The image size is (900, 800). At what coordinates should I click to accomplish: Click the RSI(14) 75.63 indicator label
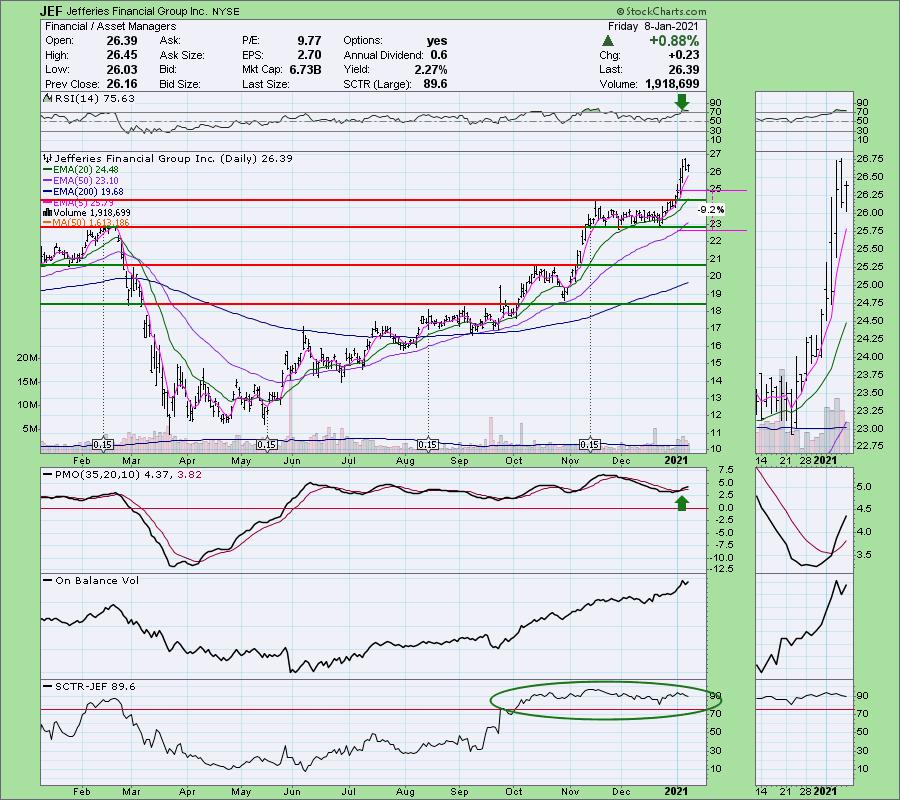click(89, 98)
